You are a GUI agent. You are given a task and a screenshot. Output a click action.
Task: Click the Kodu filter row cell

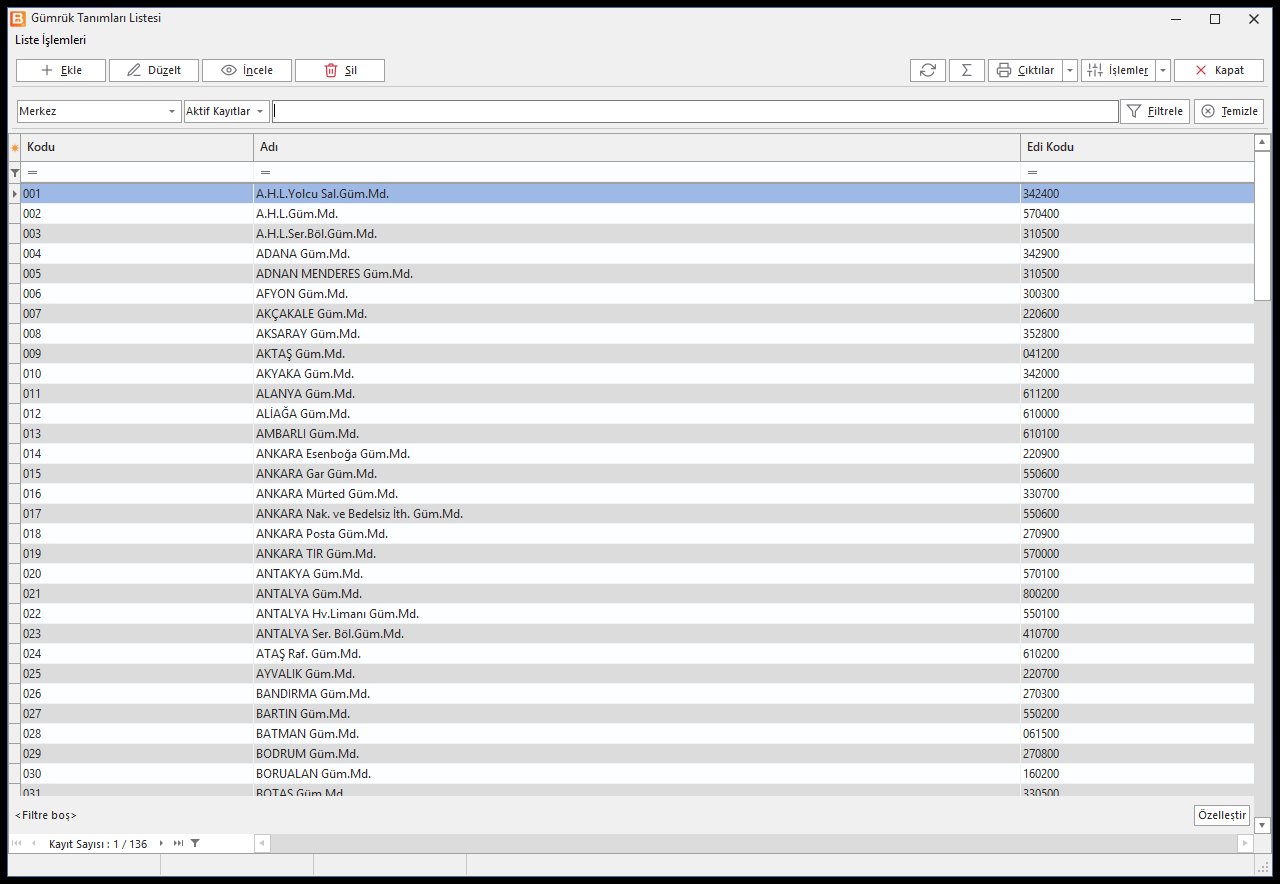(x=137, y=172)
